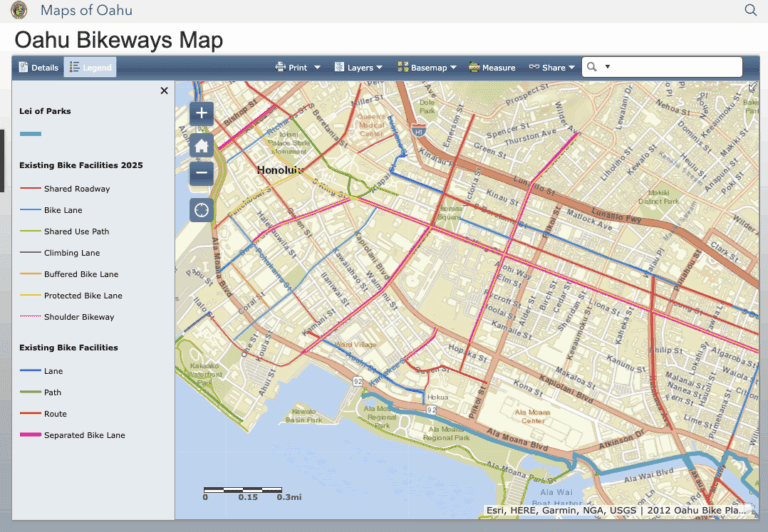
Task: Open the Maps of Oahu link
Action: coord(86,10)
